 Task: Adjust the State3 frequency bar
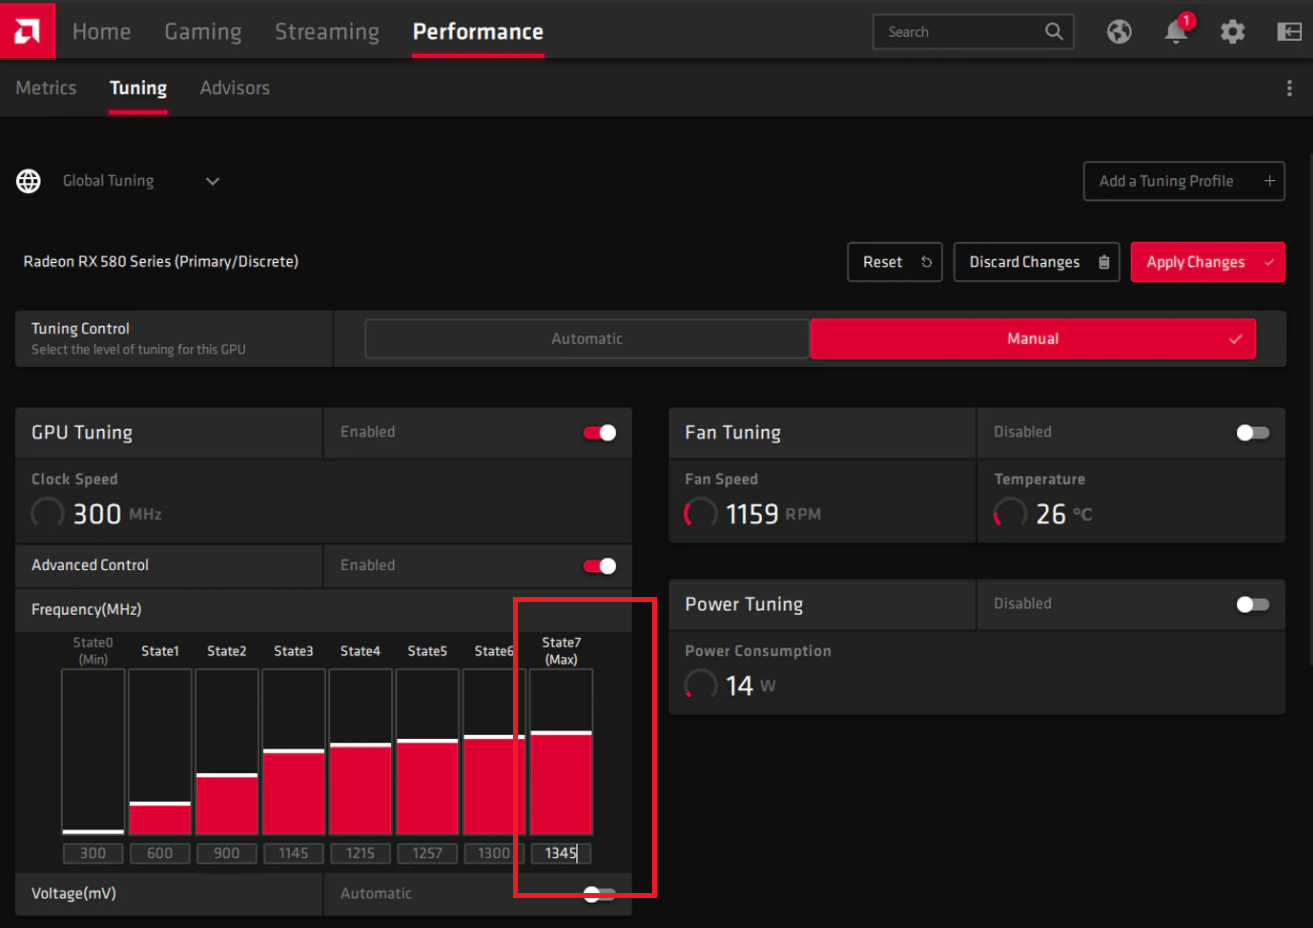294,752
